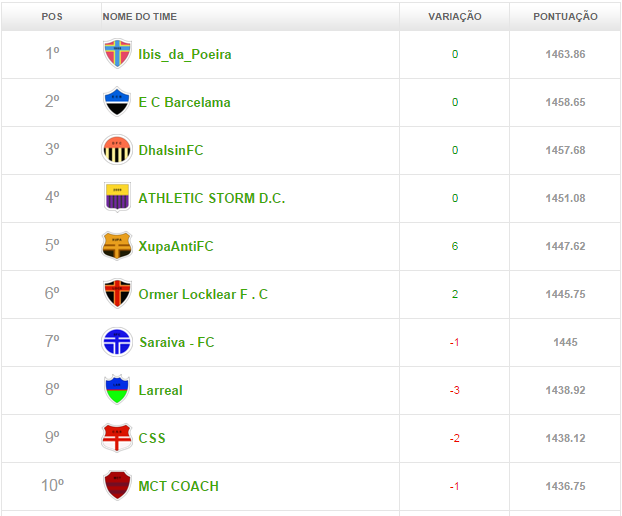Open the E C Barcelama team page
The height and width of the screenshot is (516, 622).
point(185,102)
